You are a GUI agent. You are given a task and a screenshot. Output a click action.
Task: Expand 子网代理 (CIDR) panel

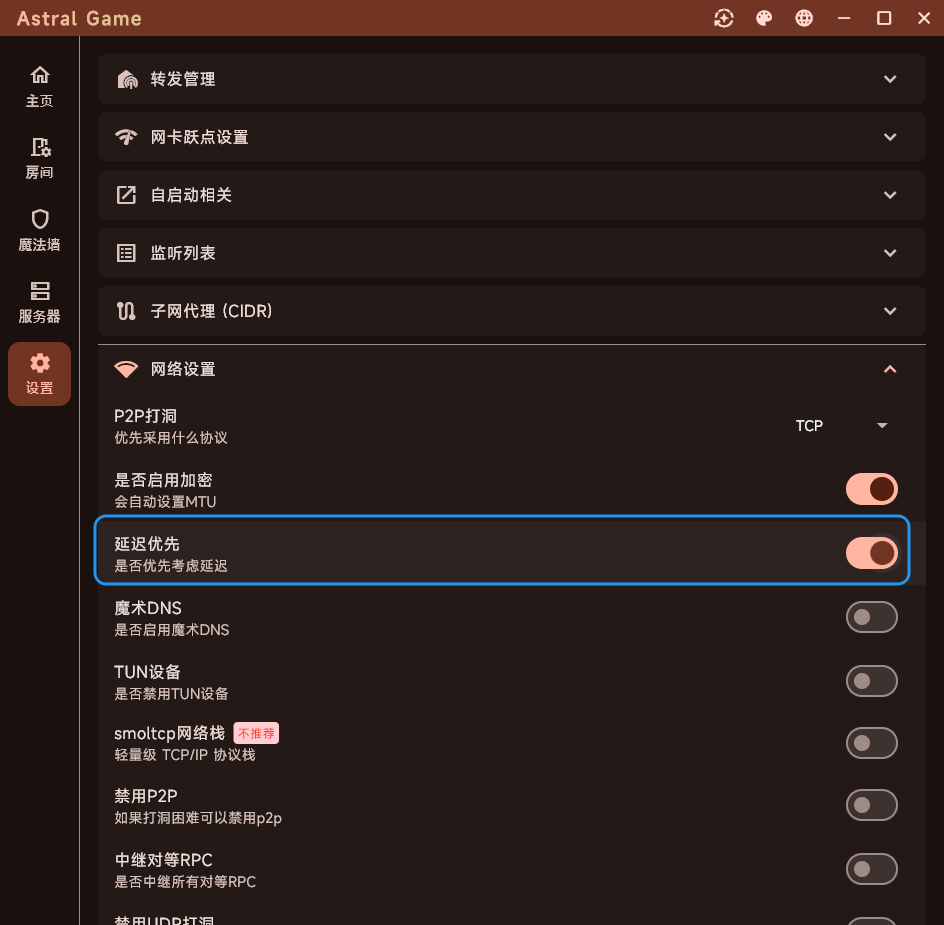(x=512, y=311)
